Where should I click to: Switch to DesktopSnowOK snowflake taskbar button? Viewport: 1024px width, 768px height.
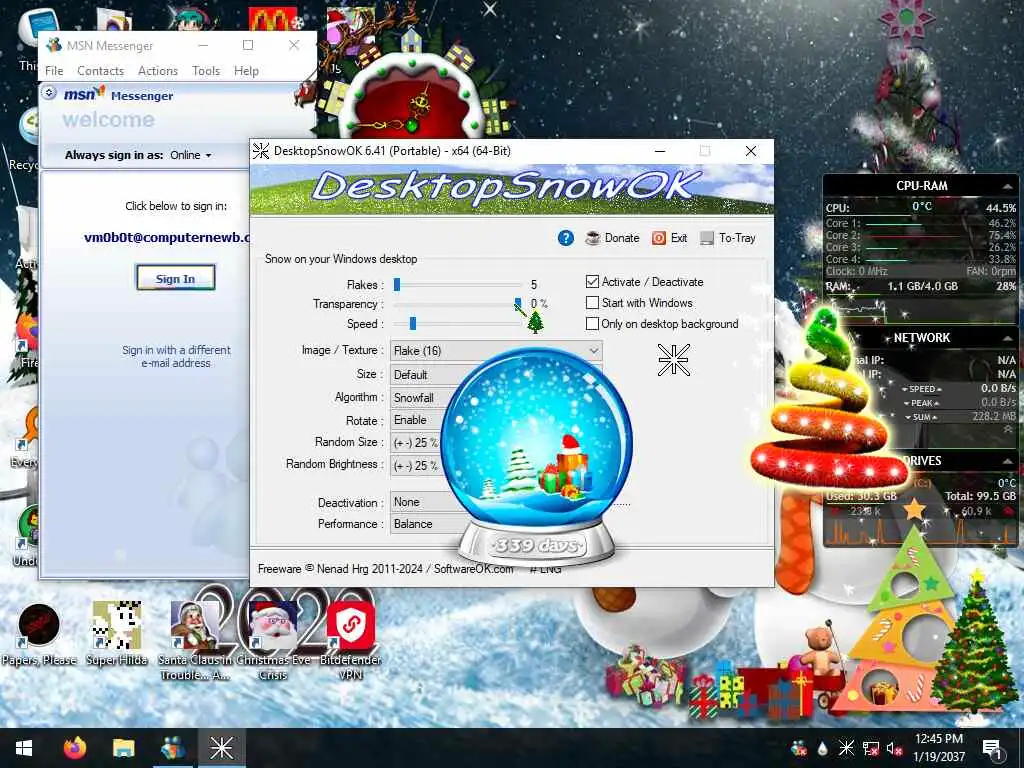pyautogui.click(x=221, y=748)
